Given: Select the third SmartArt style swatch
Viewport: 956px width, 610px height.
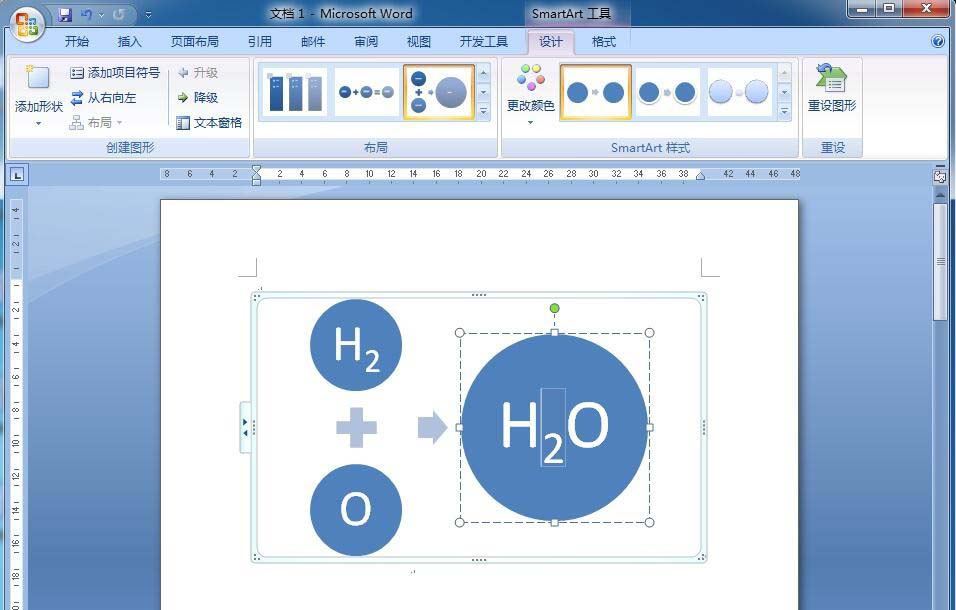Looking at the screenshot, I should [739, 92].
